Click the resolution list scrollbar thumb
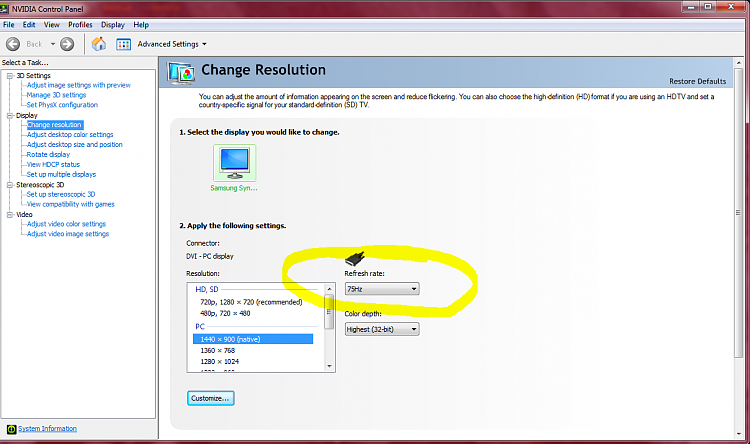Image resolution: width=750 pixels, height=444 pixels. pos(329,312)
